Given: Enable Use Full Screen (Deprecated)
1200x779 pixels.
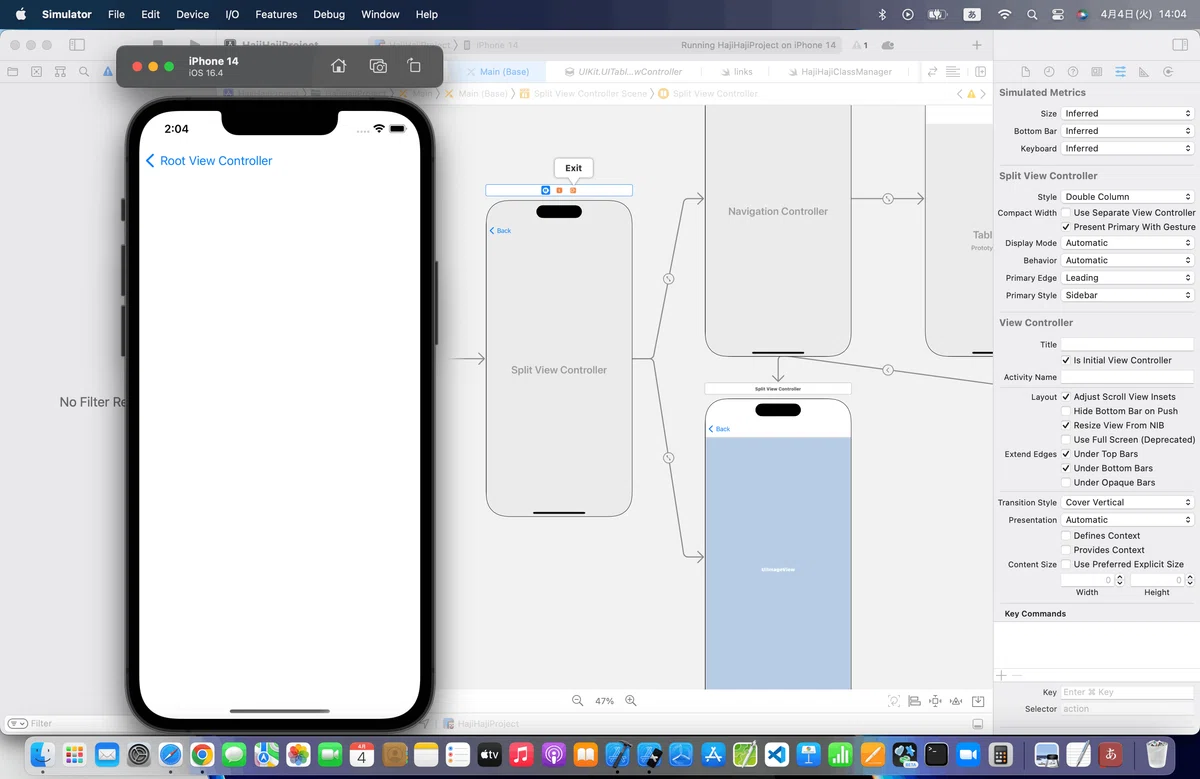Looking at the screenshot, I should (x=1066, y=440).
